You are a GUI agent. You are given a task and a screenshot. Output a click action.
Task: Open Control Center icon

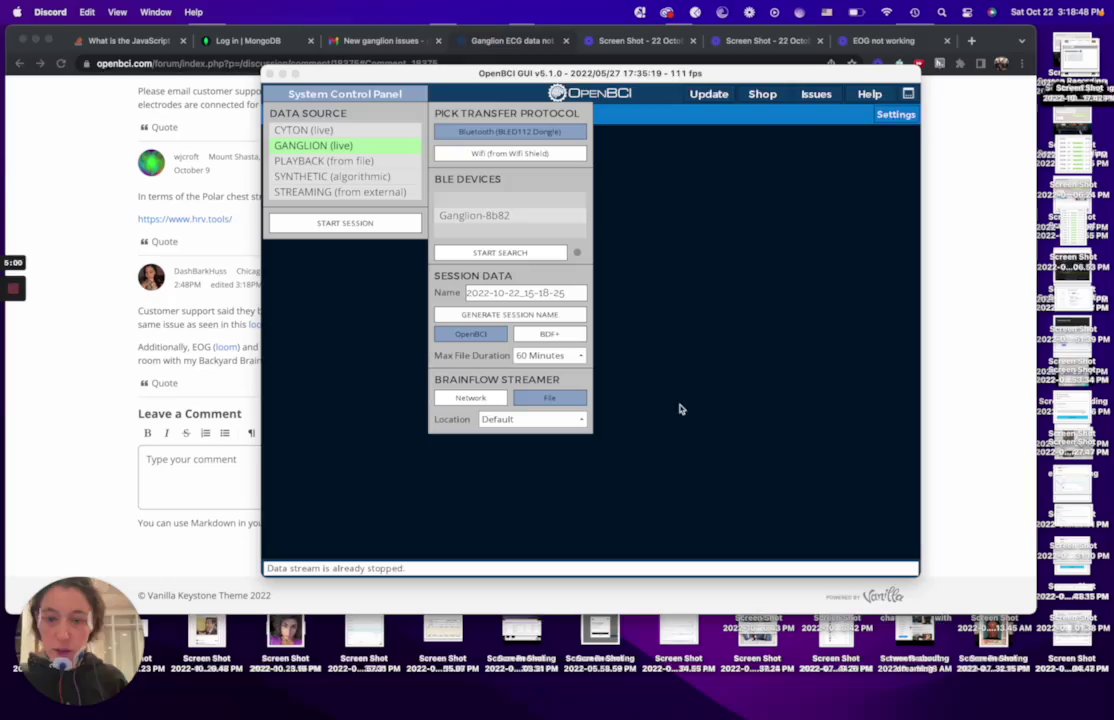click(967, 12)
